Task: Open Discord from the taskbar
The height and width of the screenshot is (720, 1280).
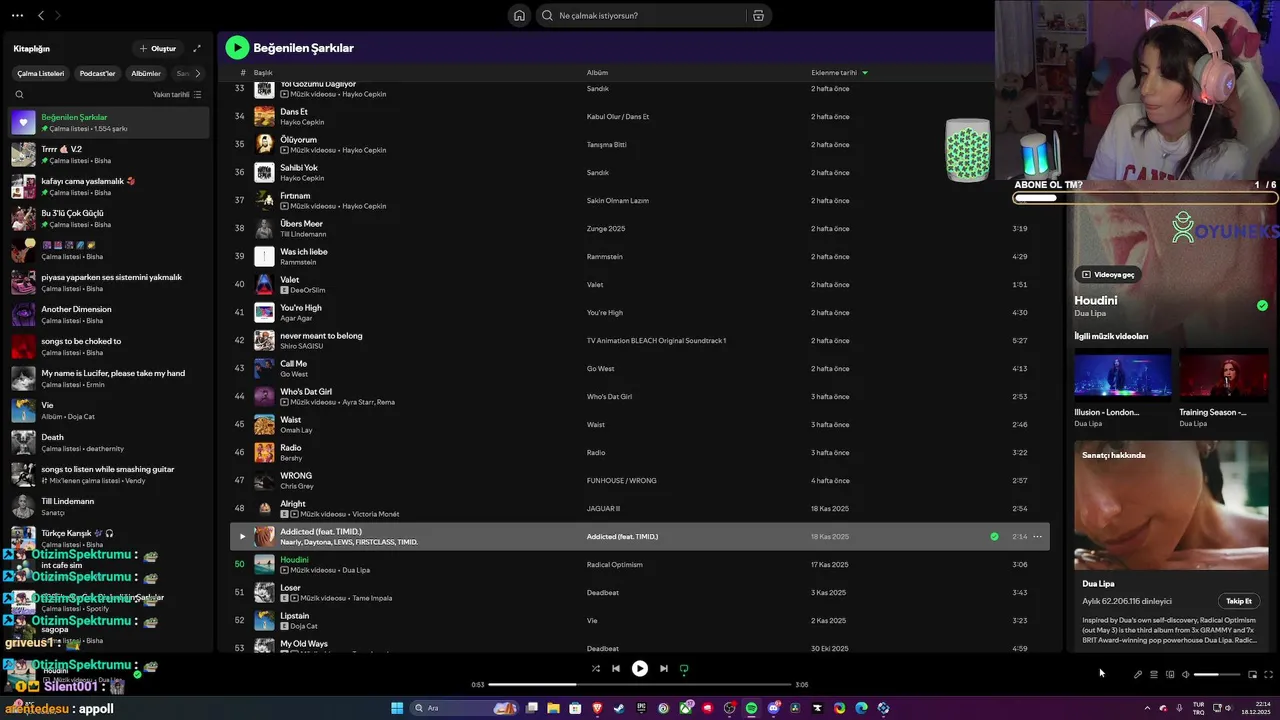Action: coord(774,708)
